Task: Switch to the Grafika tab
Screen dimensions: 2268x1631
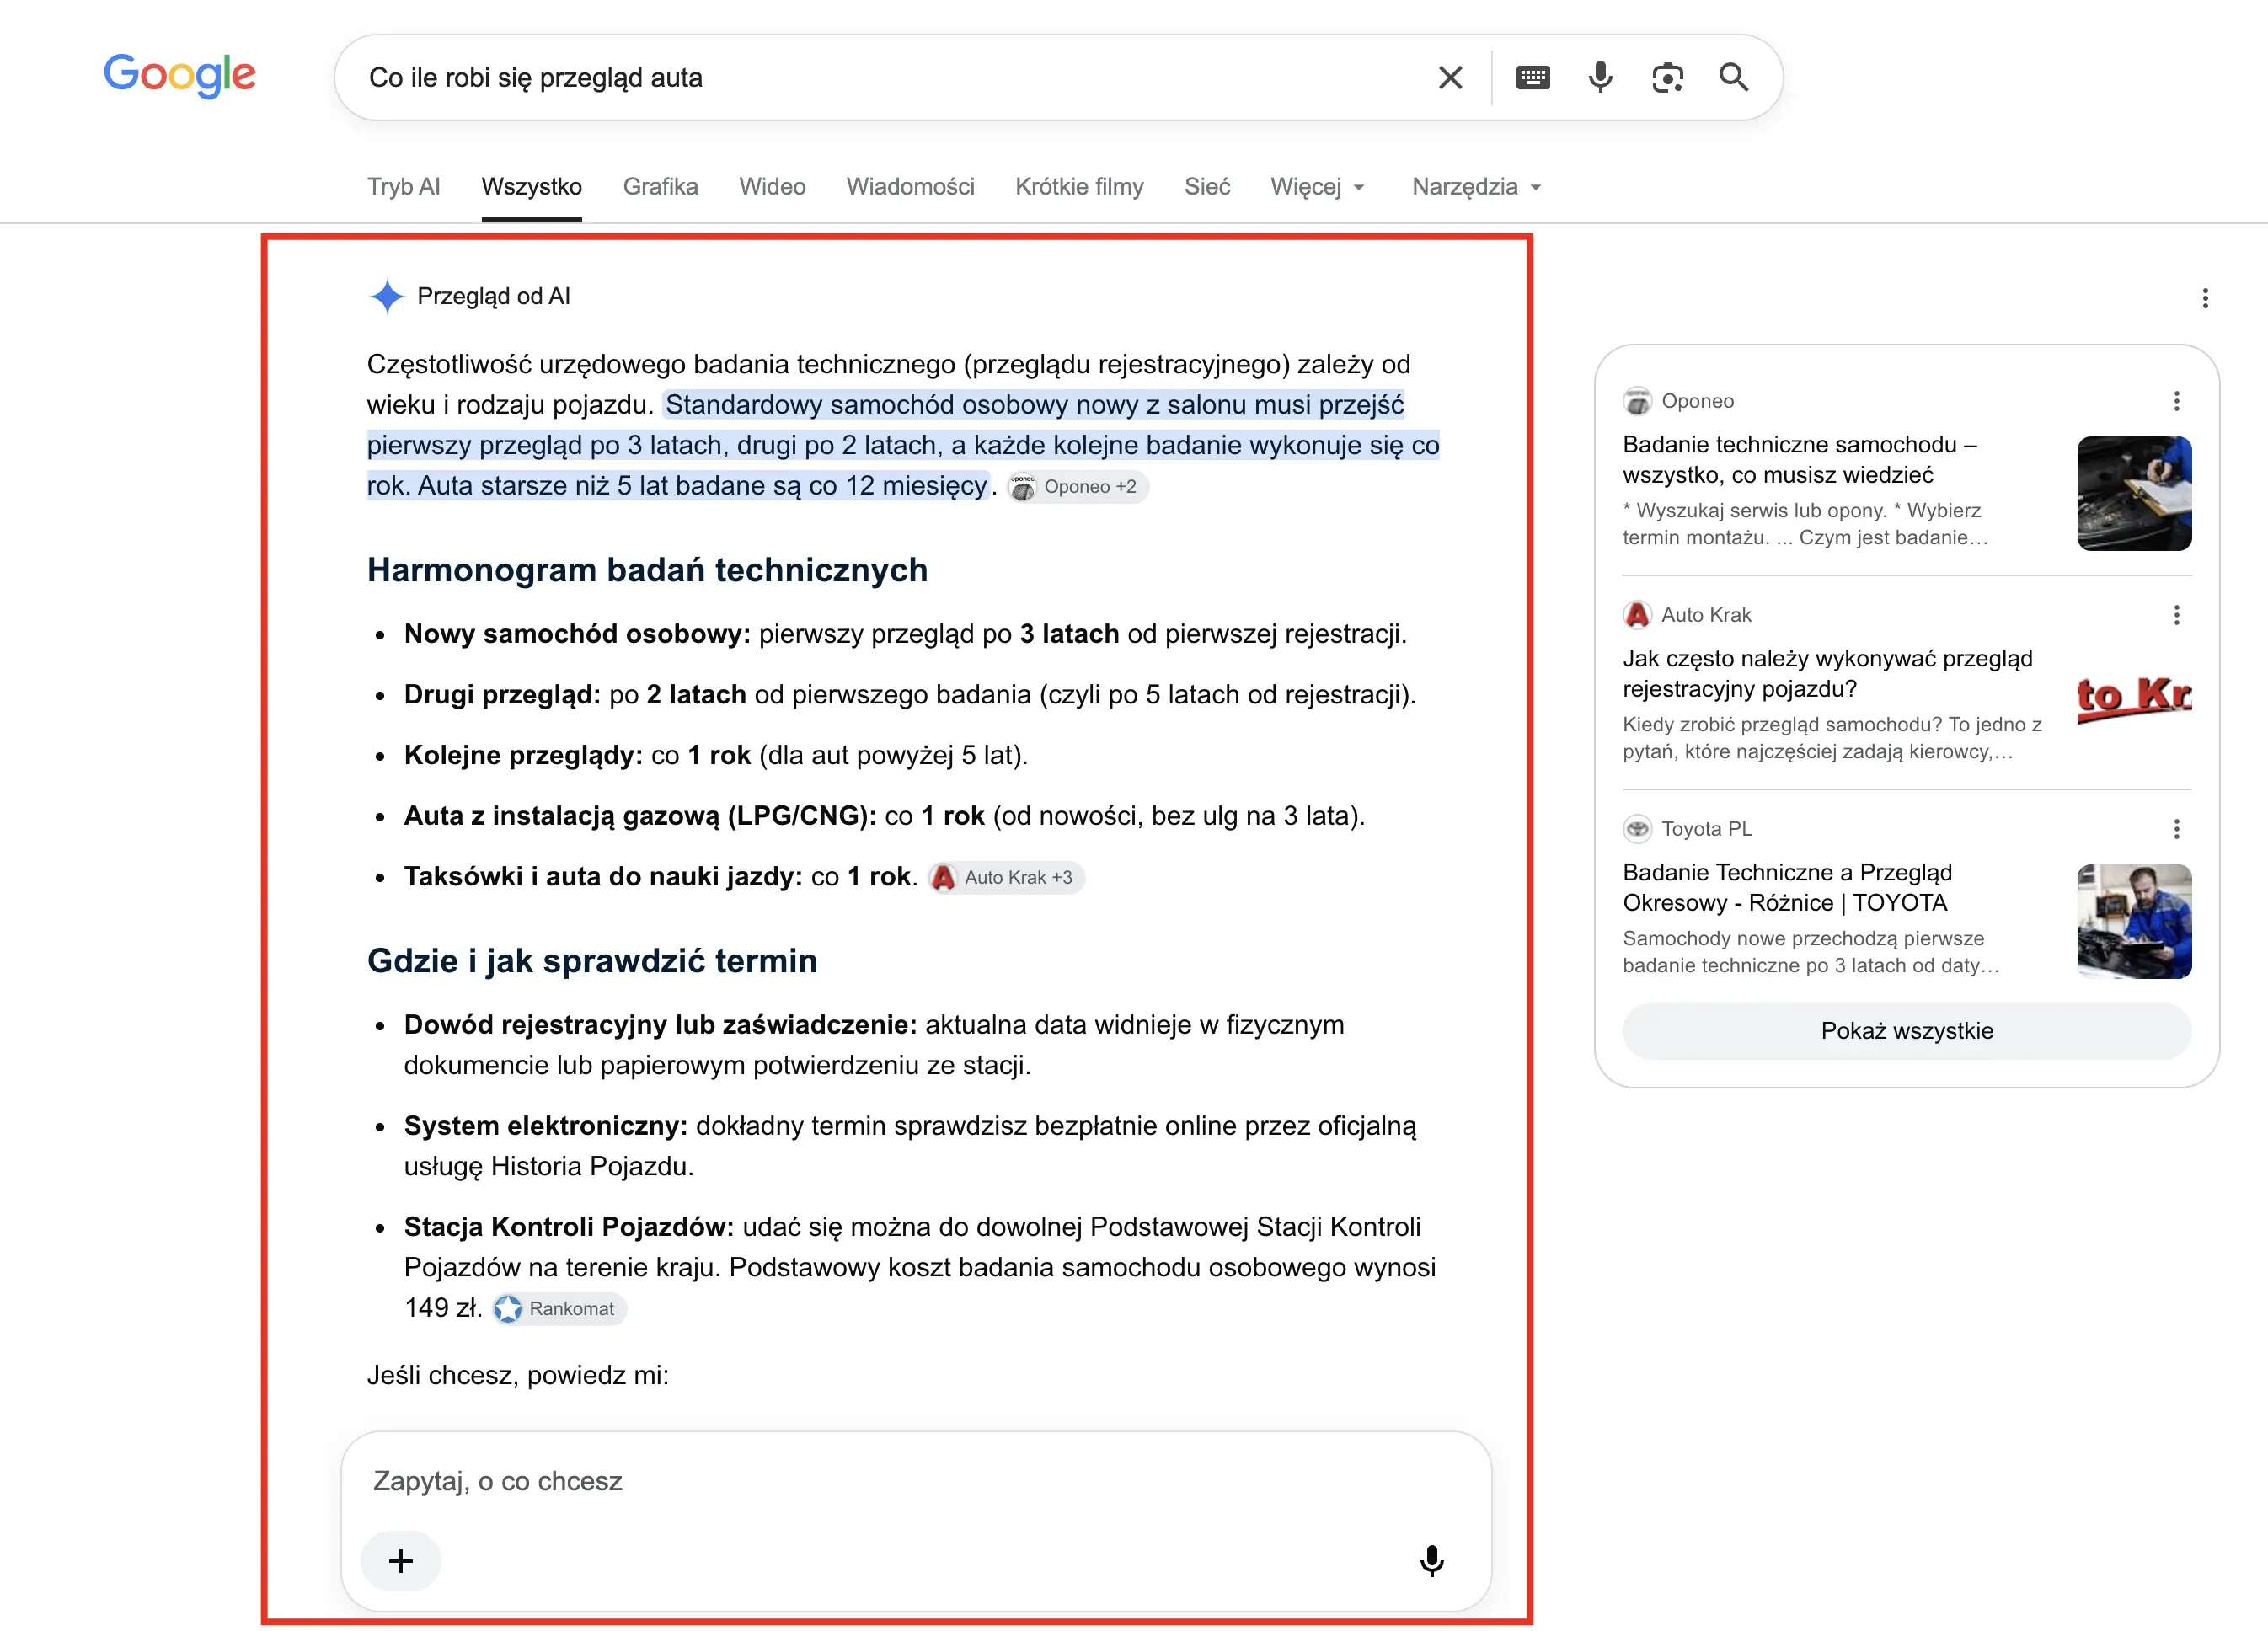Action: [661, 187]
